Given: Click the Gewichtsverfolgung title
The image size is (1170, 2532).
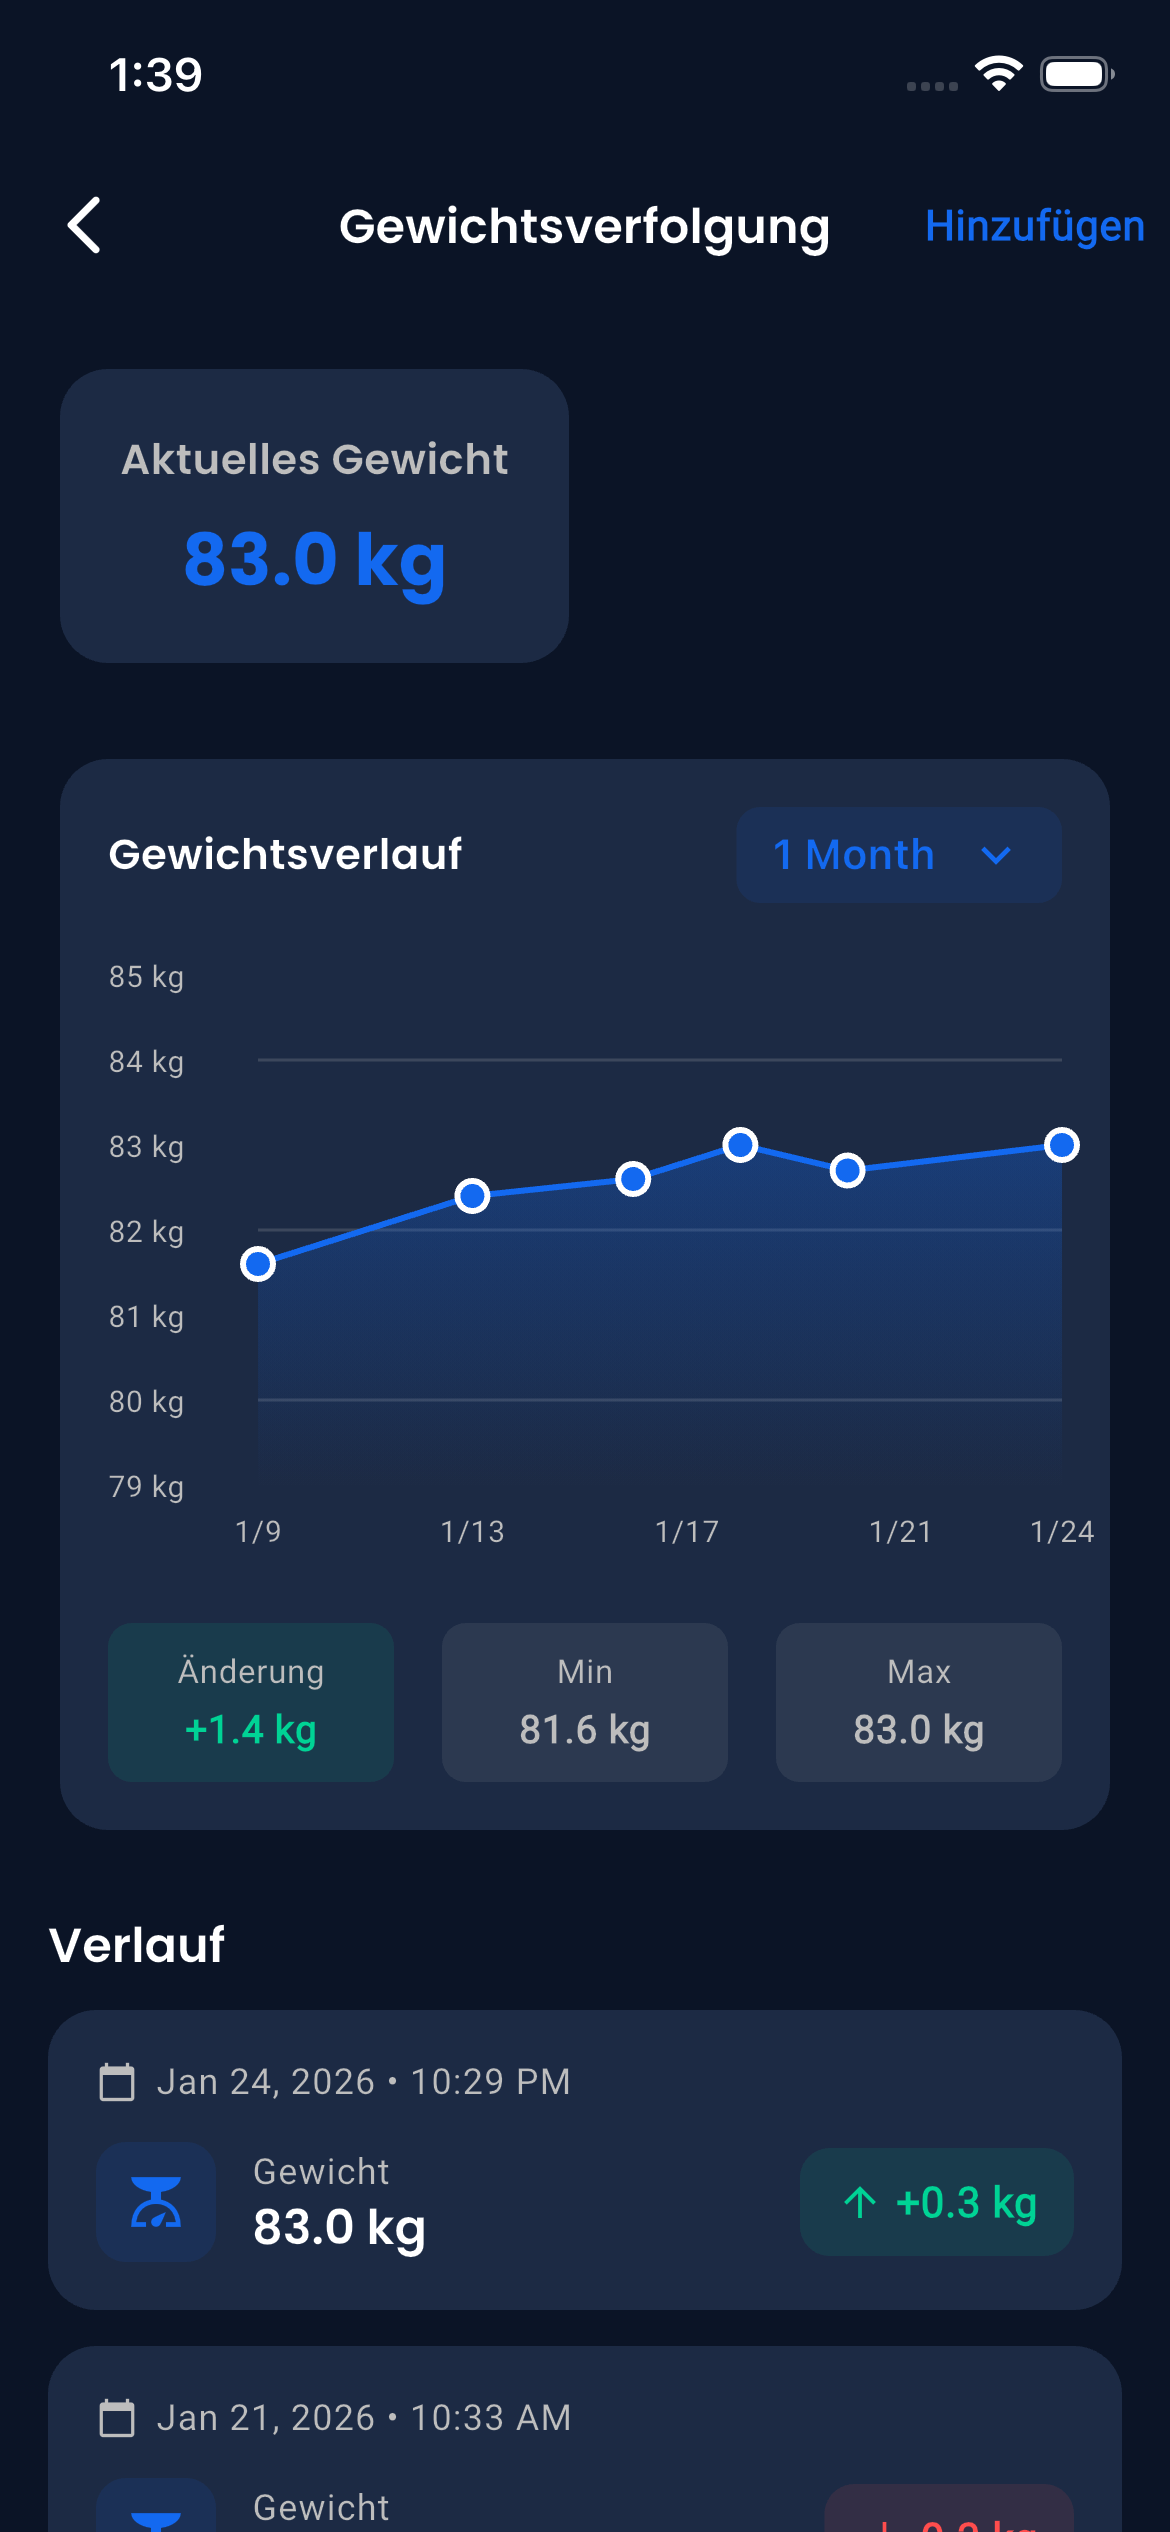Looking at the screenshot, I should click(x=585, y=226).
